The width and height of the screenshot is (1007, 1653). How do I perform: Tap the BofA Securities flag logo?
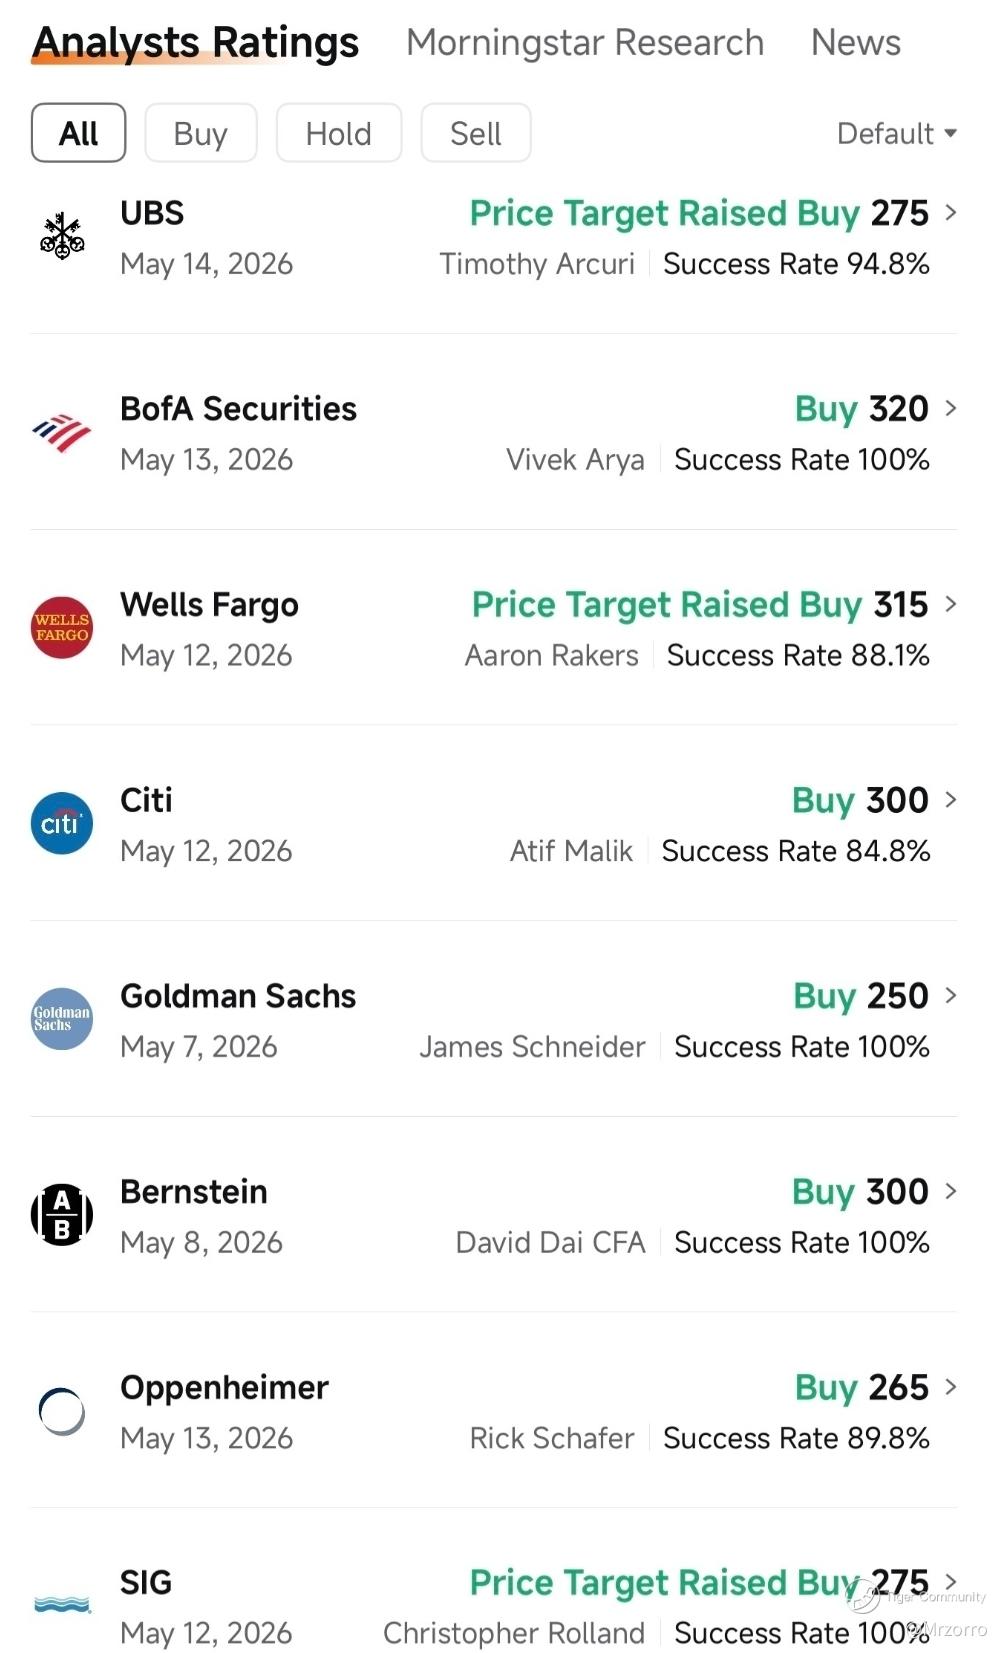click(x=62, y=432)
